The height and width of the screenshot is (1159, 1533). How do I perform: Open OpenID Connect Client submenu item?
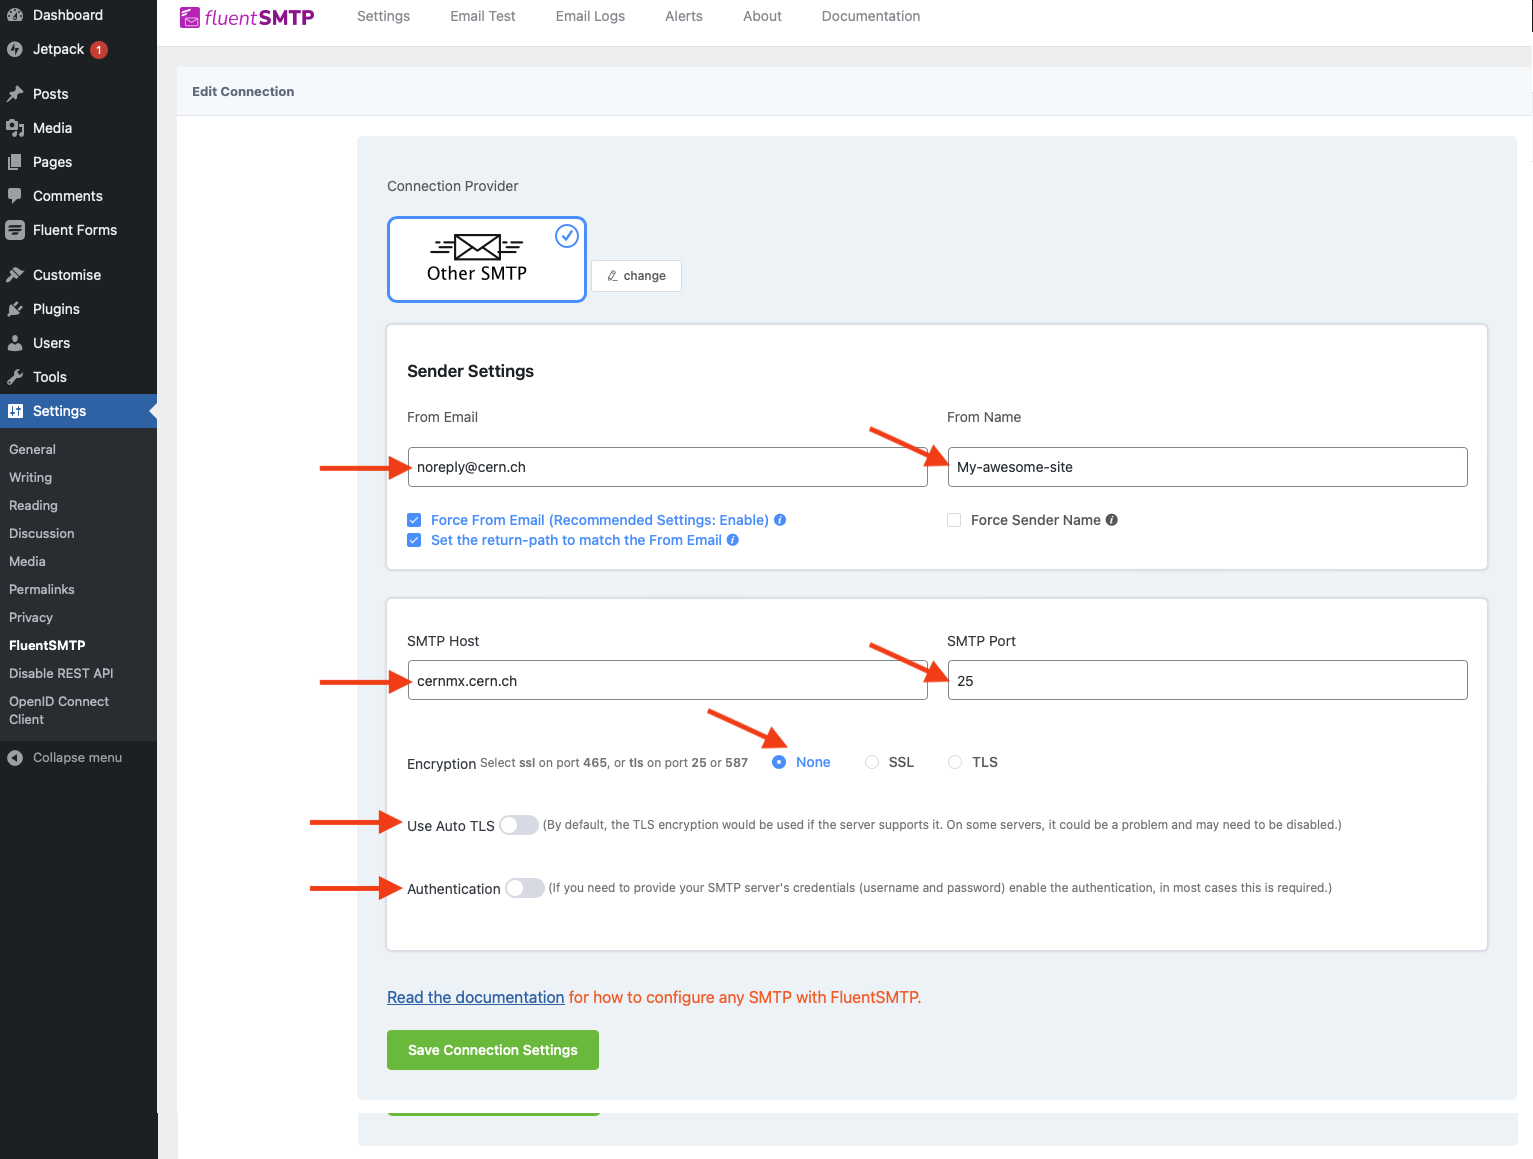tap(59, 711)
